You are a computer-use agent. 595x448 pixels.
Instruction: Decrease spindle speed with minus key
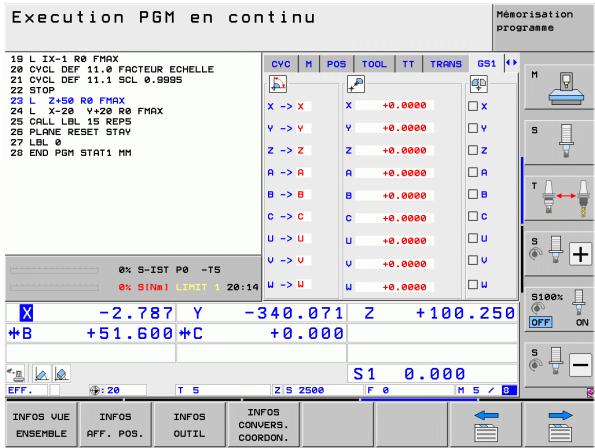coord(580,365)
